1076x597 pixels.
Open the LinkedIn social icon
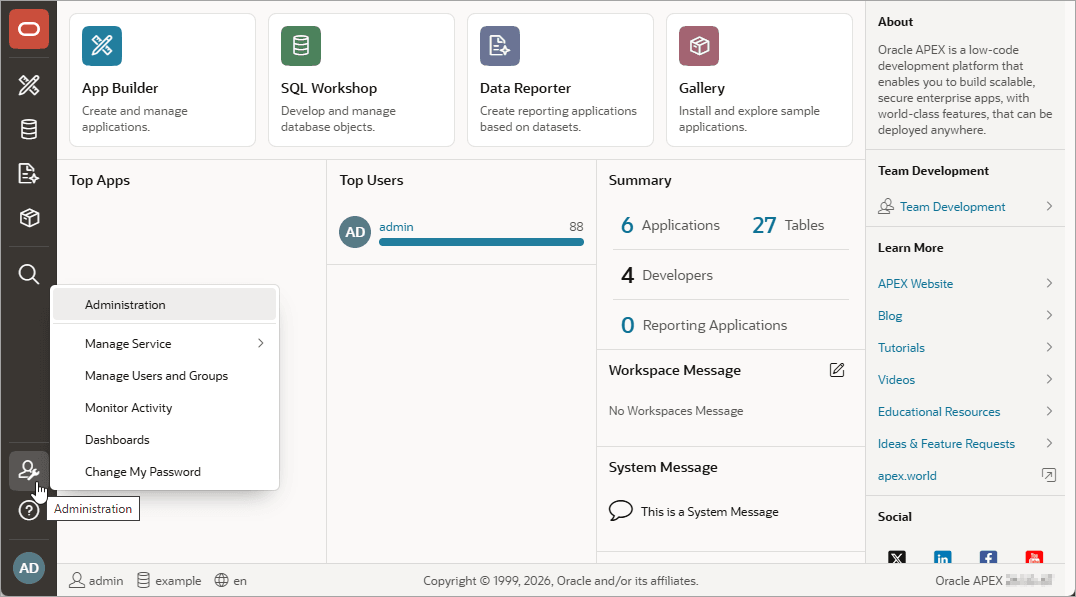[943, 557]
